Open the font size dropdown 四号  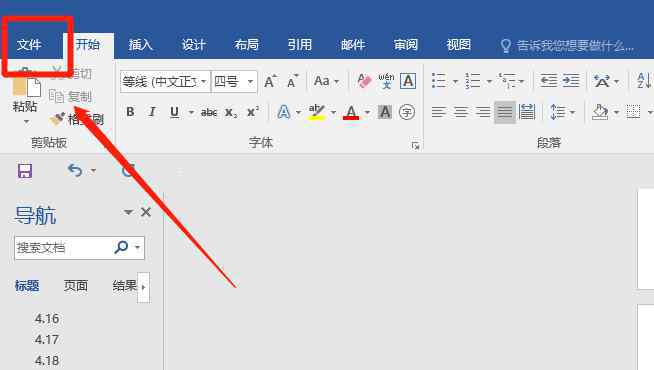click(x=234, y=81)
